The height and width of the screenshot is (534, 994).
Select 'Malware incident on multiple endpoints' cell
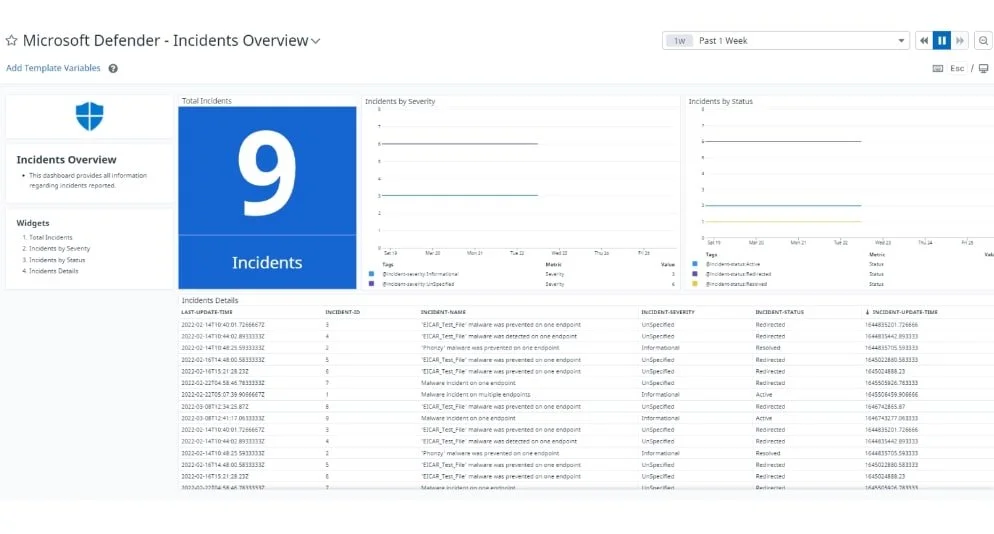point(475,394)
